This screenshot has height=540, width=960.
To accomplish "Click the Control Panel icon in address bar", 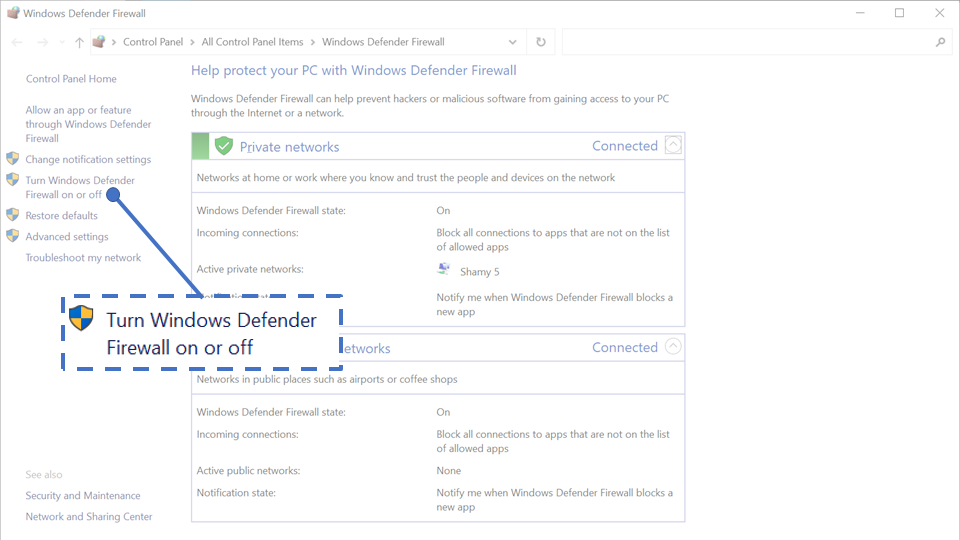I will [x=99, y=42].
